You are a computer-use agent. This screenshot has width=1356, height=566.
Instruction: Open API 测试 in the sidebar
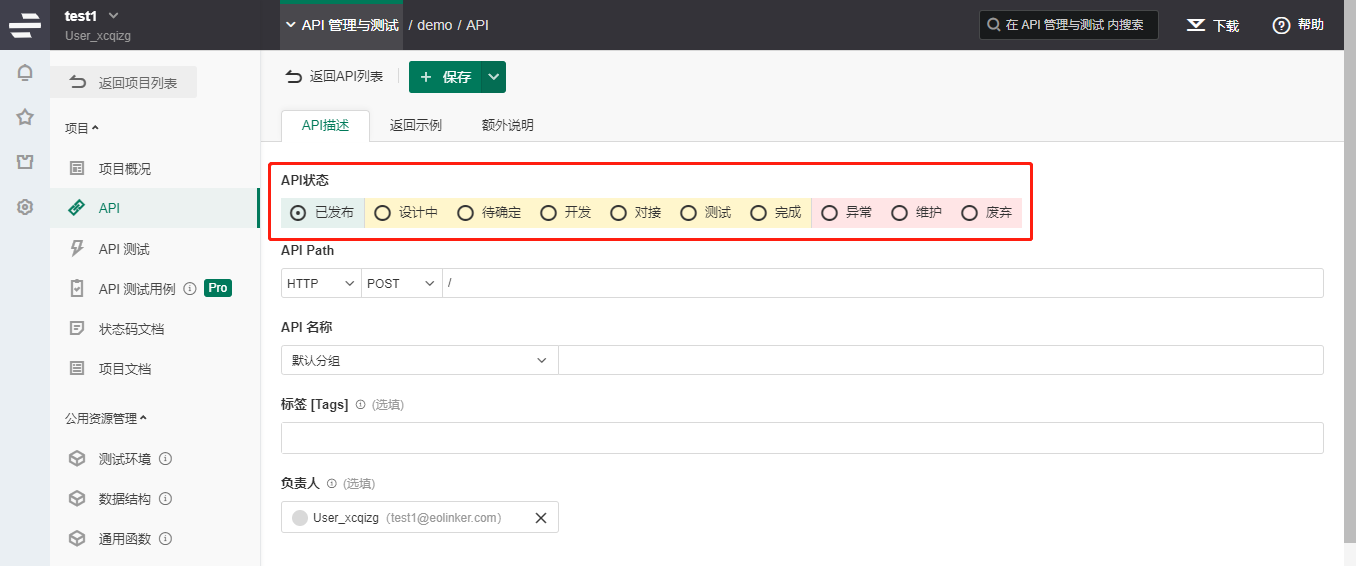[x=124, y=249]
